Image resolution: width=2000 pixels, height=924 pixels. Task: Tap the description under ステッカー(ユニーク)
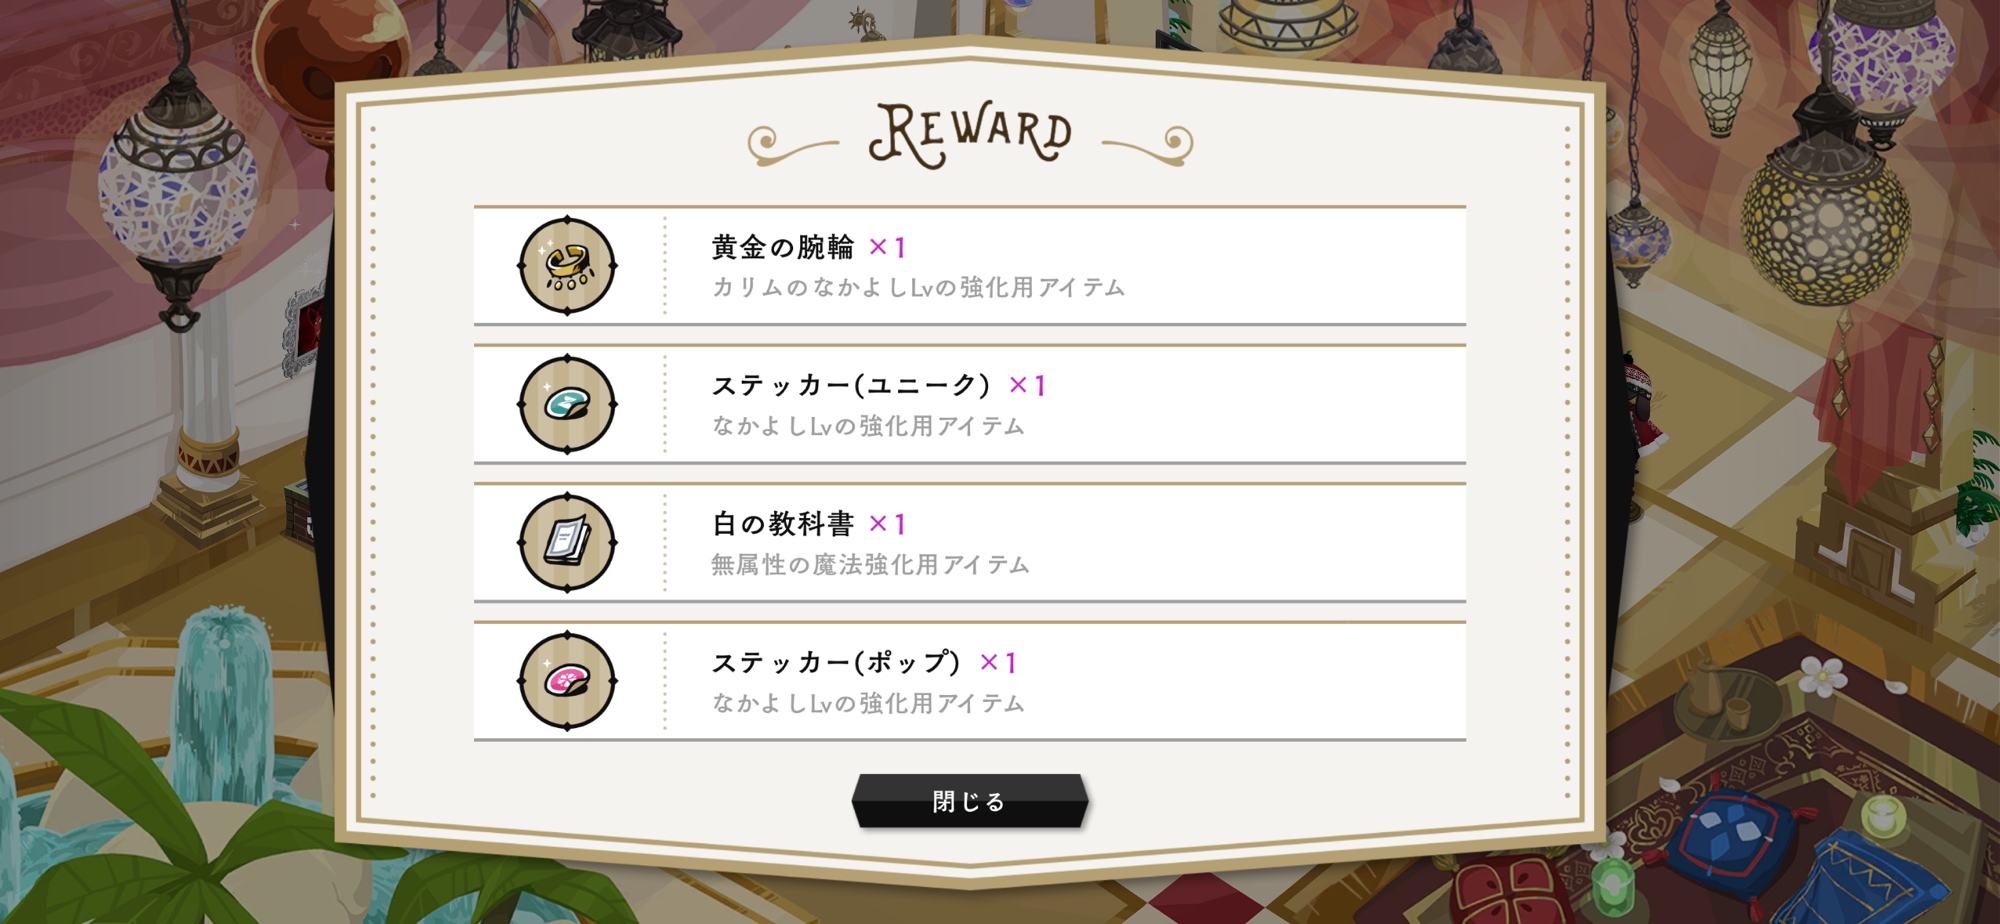tap(868, 427)
